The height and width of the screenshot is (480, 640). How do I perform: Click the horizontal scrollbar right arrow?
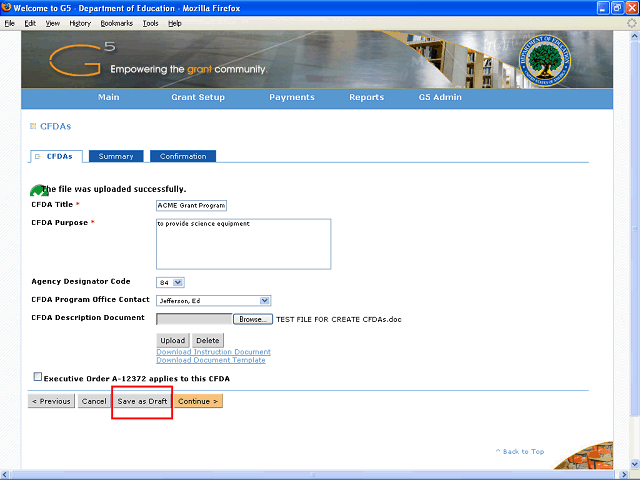624,475
